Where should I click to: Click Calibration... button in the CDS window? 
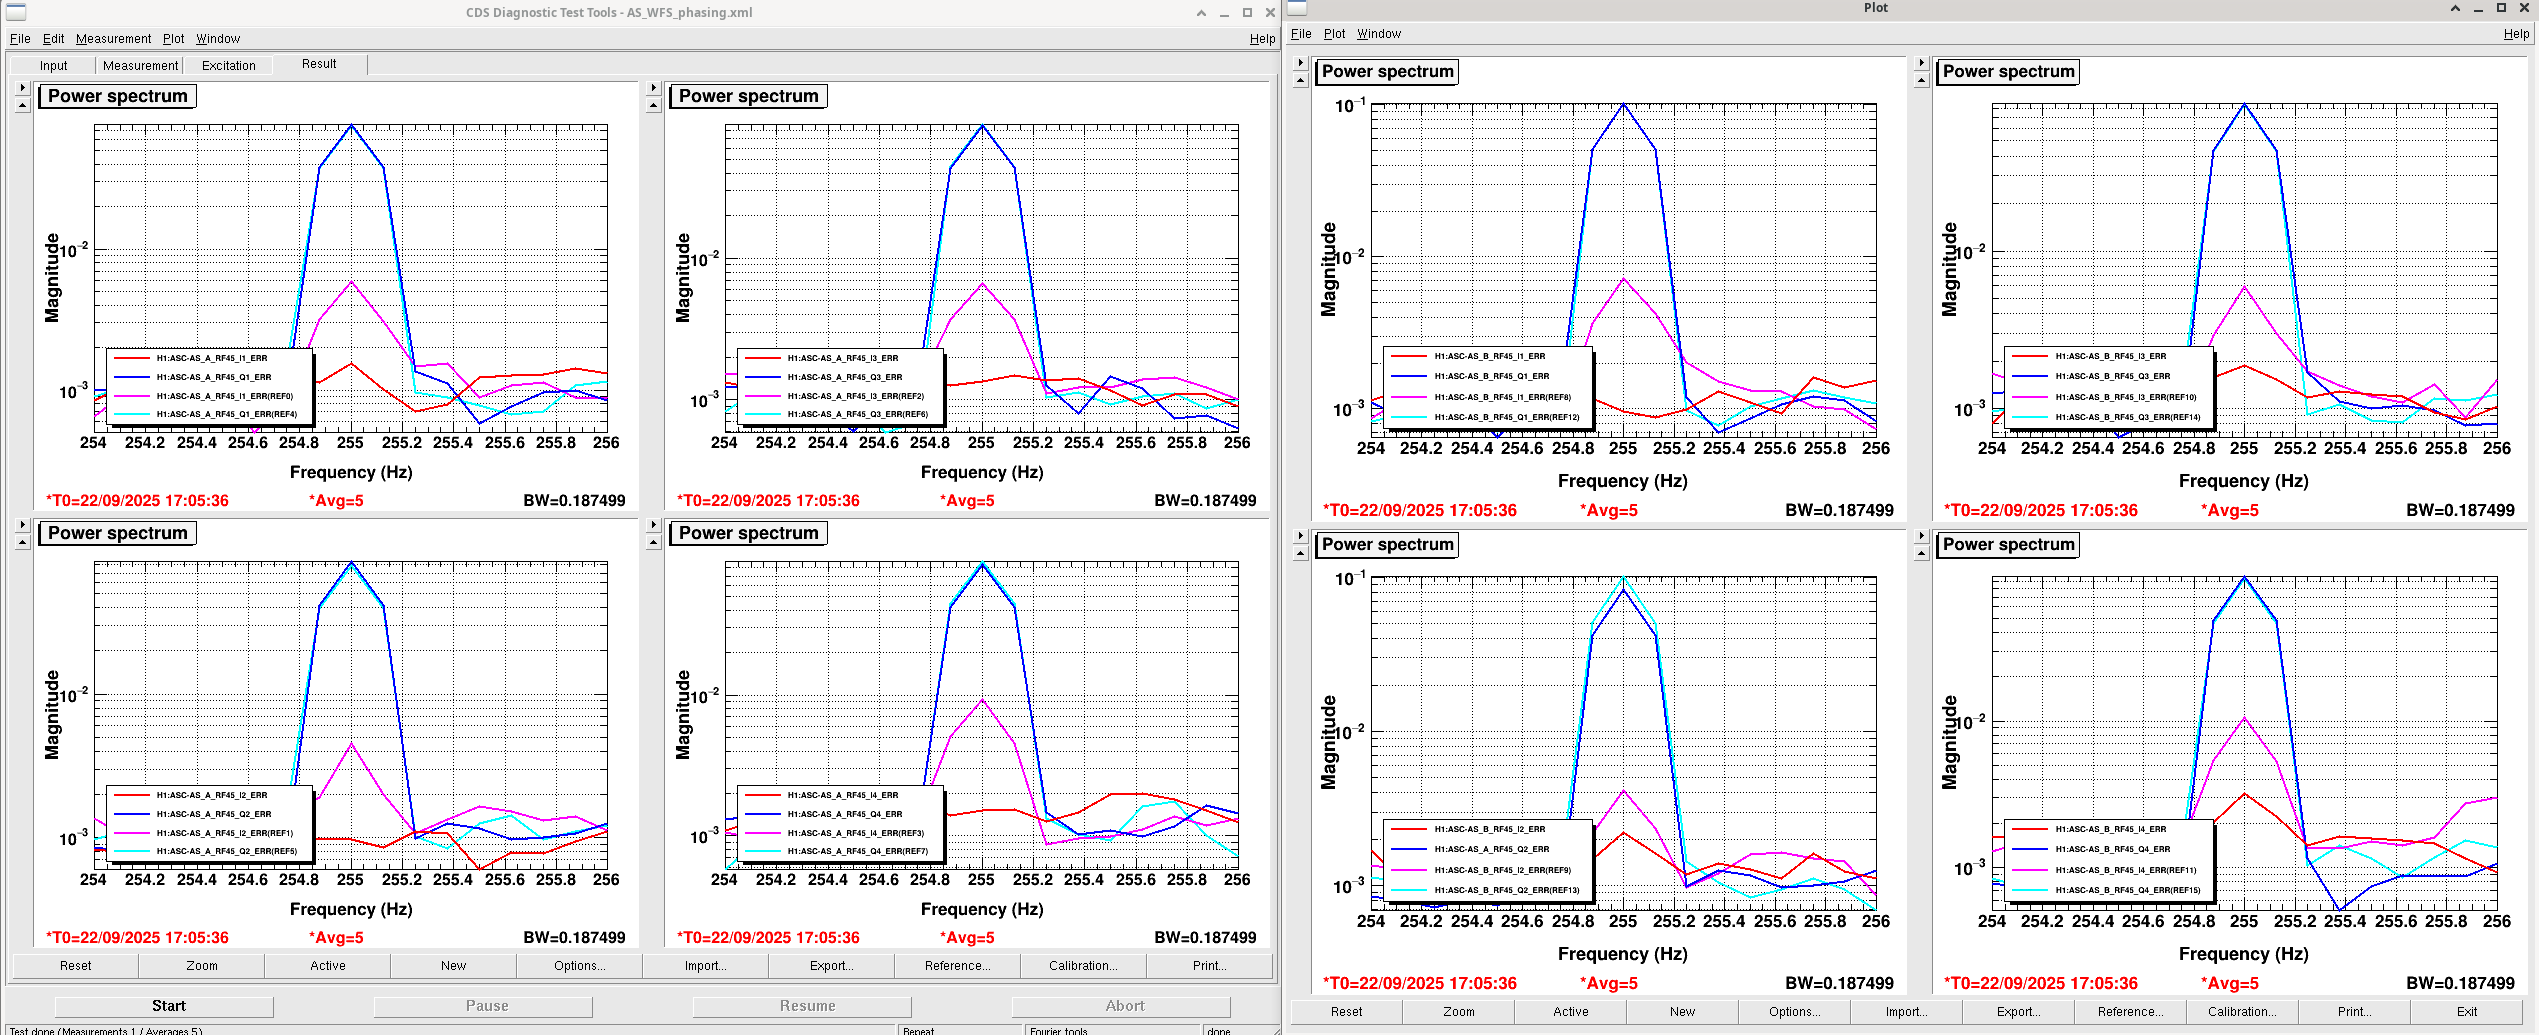pos(1083,966)
